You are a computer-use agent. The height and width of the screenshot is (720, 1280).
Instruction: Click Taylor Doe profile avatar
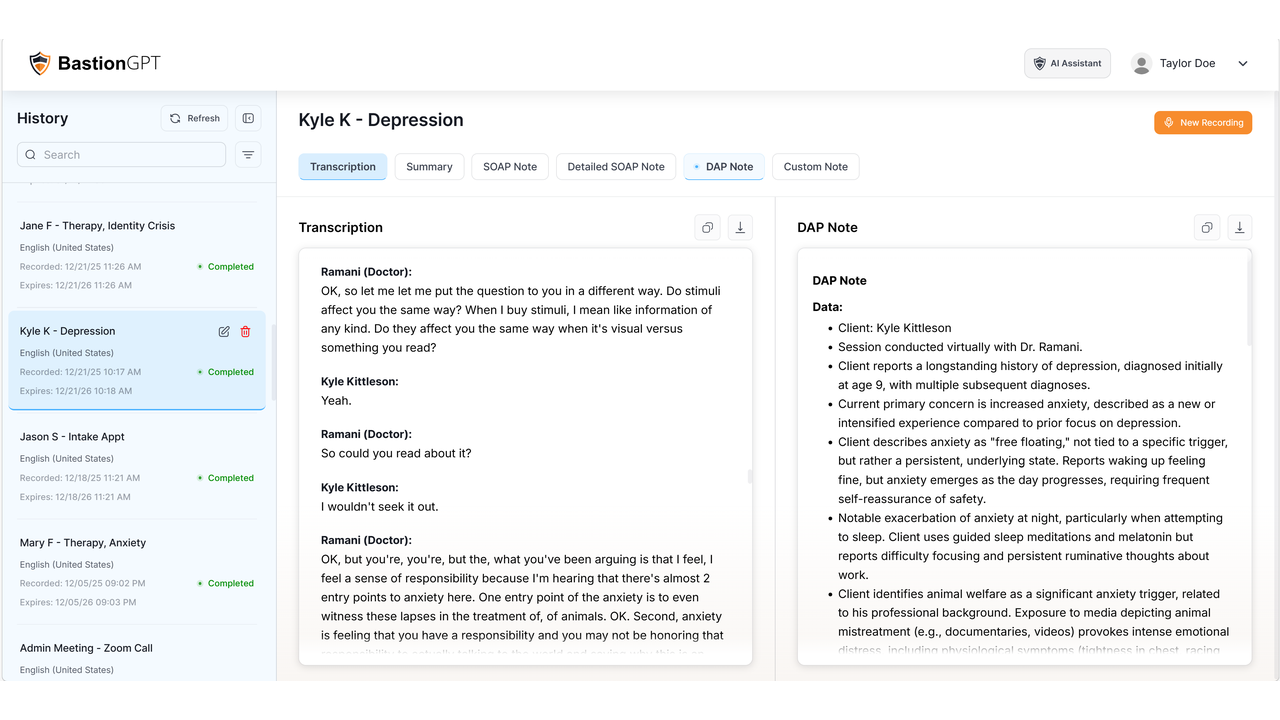[x=1141, y=63]
